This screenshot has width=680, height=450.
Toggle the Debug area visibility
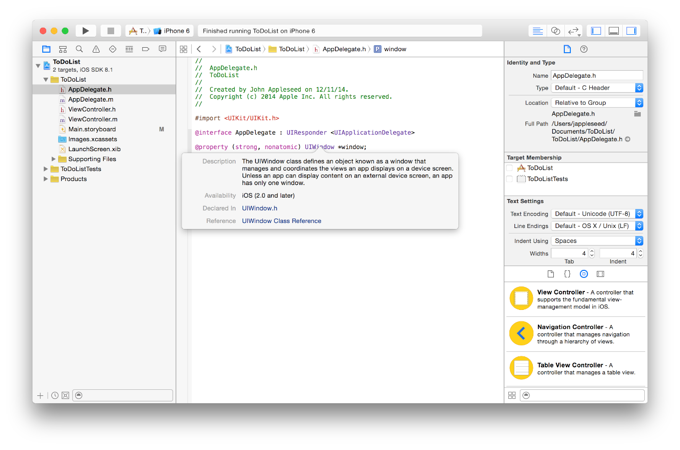click(x=614, y=31)
